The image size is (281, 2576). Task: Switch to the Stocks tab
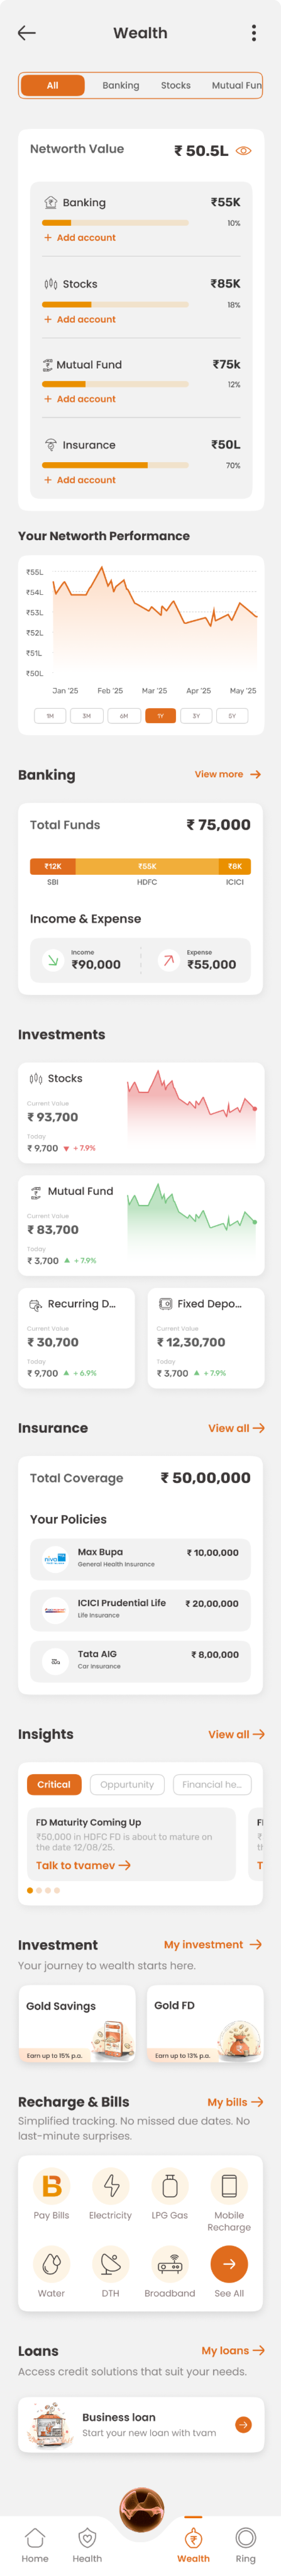(x=176, y=86)
